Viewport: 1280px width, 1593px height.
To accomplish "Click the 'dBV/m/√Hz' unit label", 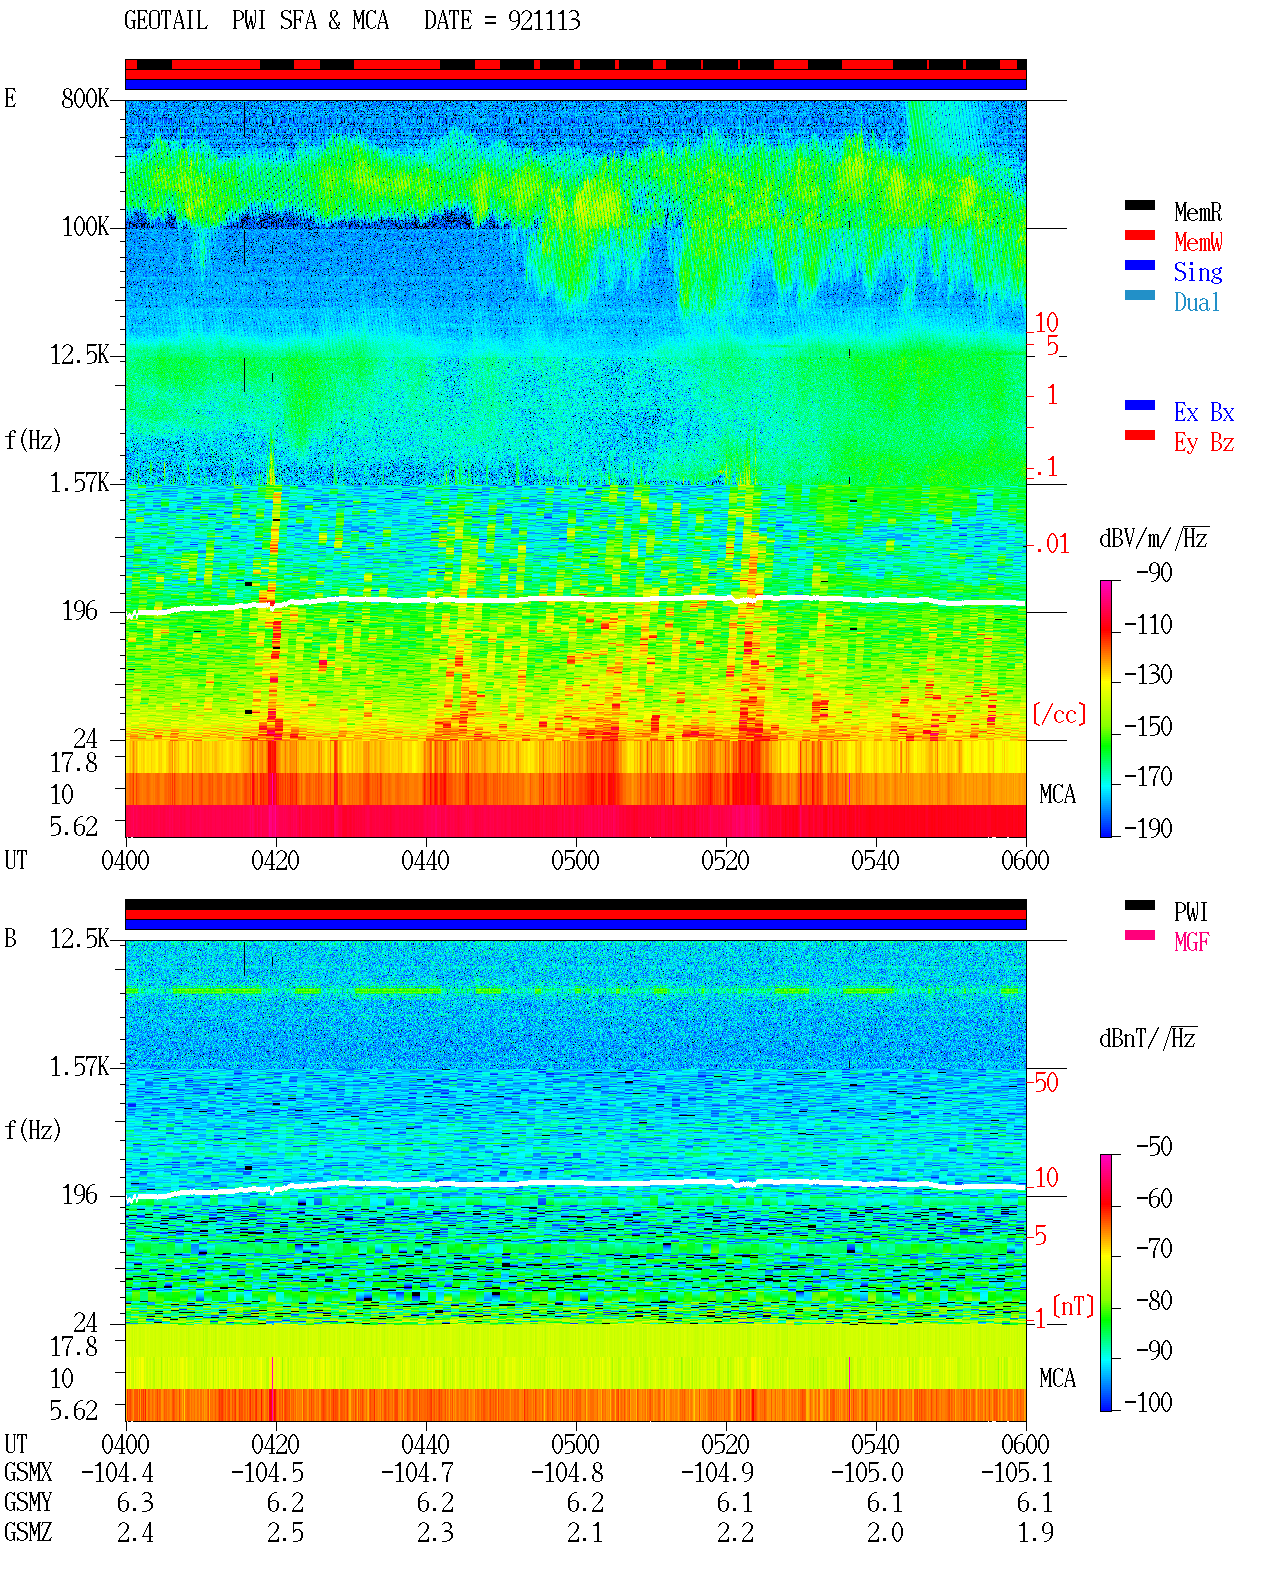I will click(x=1154, y=539).
